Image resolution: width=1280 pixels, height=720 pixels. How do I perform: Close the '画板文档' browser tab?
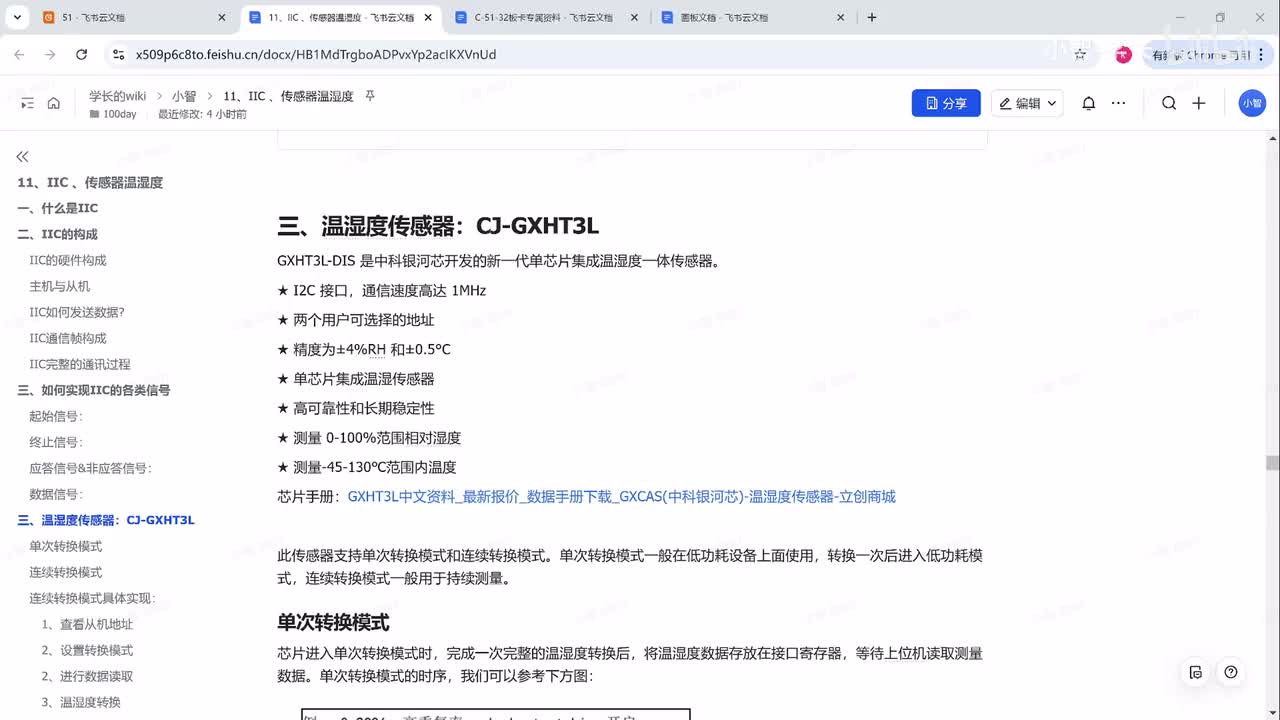(840, 17)
